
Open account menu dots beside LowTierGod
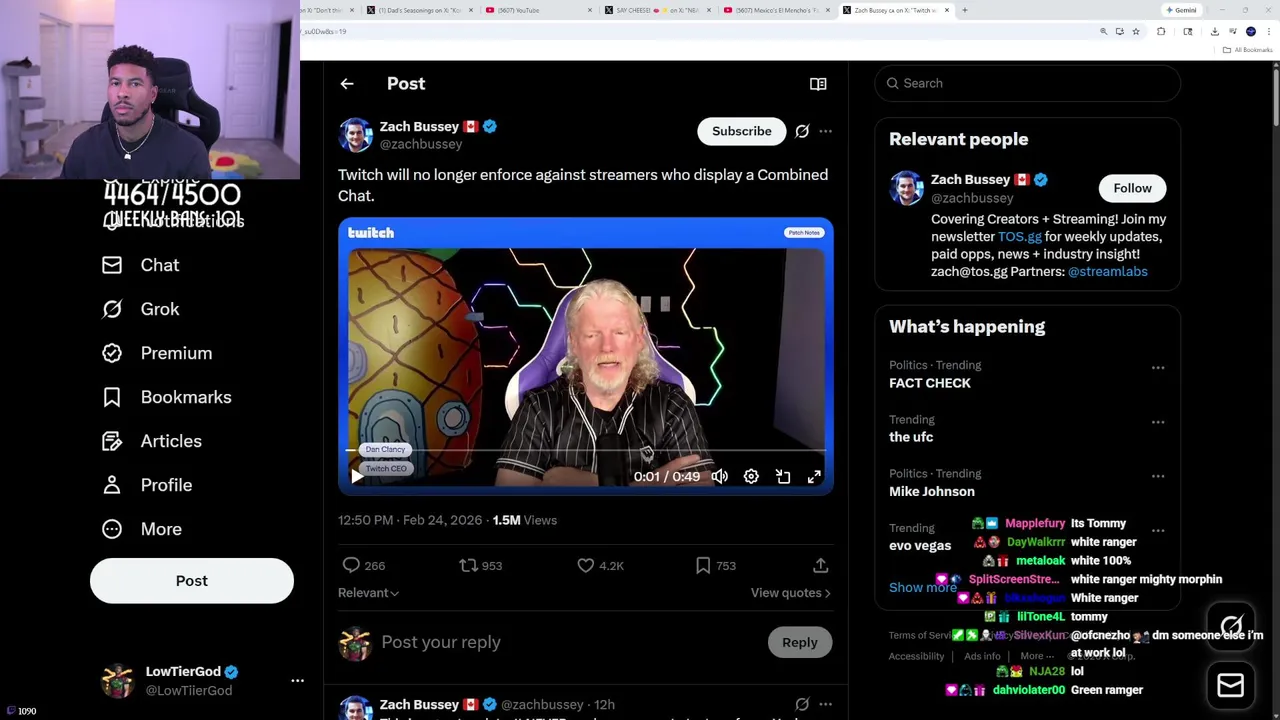[x=297, y=681]
